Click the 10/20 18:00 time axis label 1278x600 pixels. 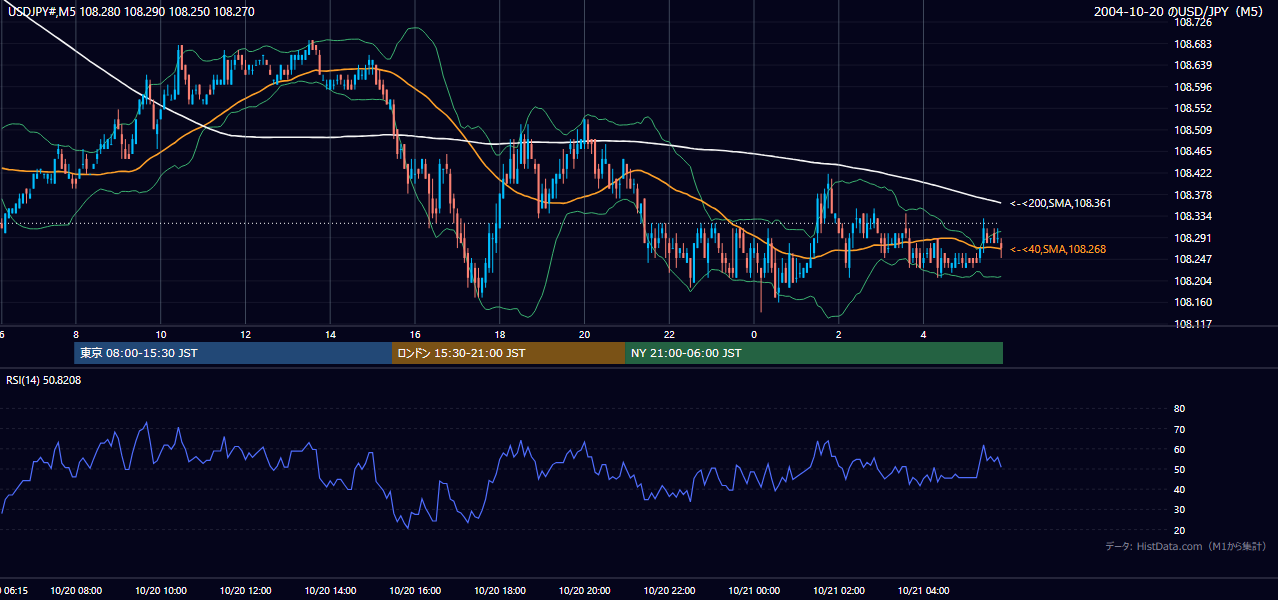500,591
